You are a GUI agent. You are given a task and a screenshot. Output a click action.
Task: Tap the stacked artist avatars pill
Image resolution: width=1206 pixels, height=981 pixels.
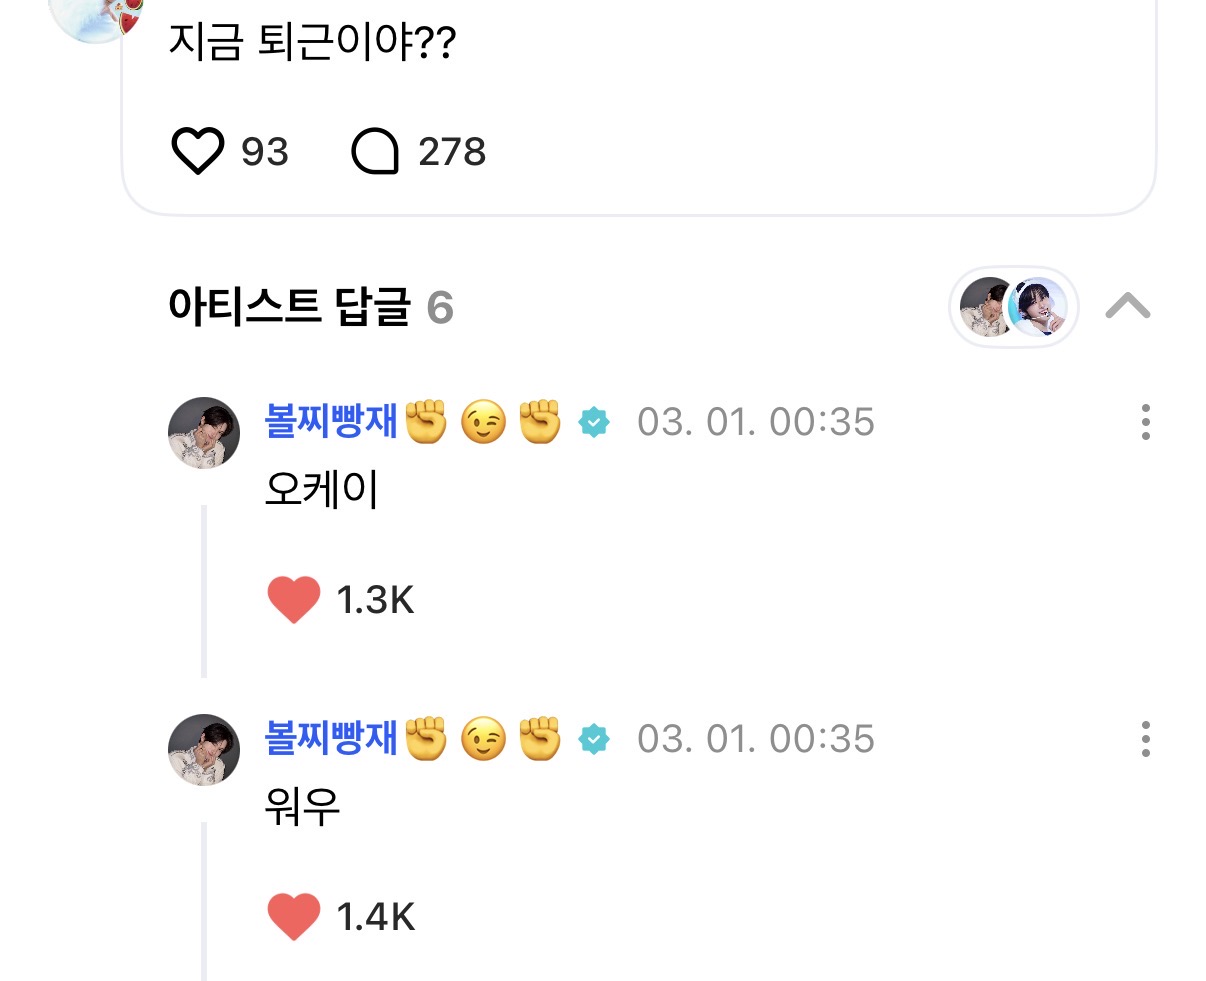pos(1013,307)
